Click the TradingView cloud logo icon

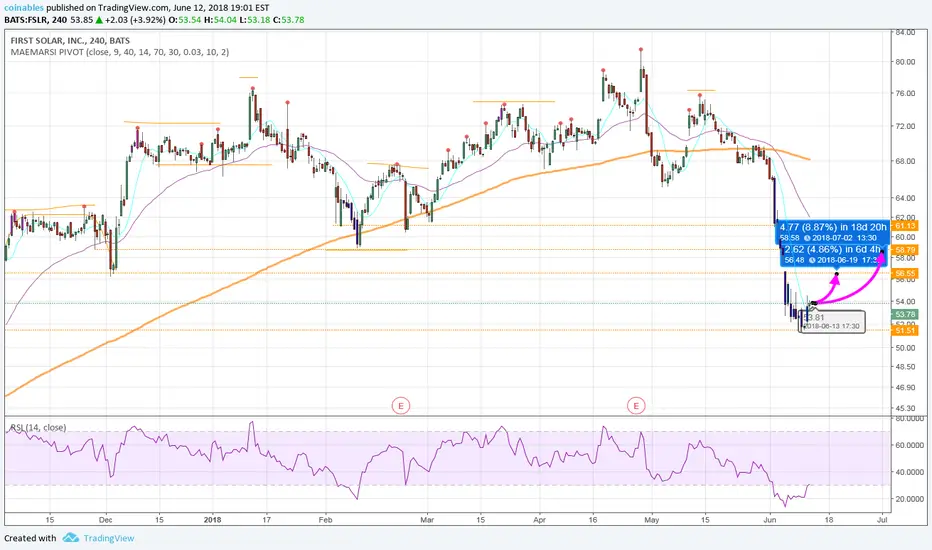(71, 538)
